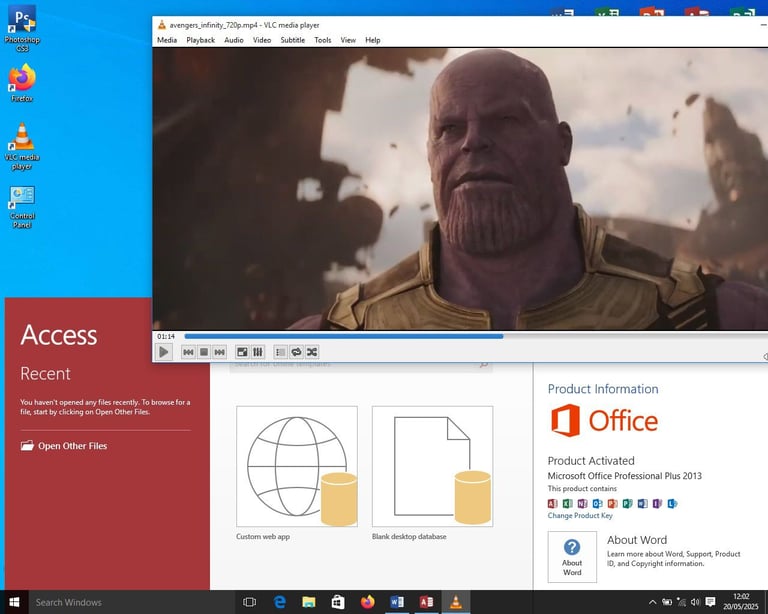Open the VLC Video menu
The width and height of the screenshot is (768, 614).
click(262, 40)
